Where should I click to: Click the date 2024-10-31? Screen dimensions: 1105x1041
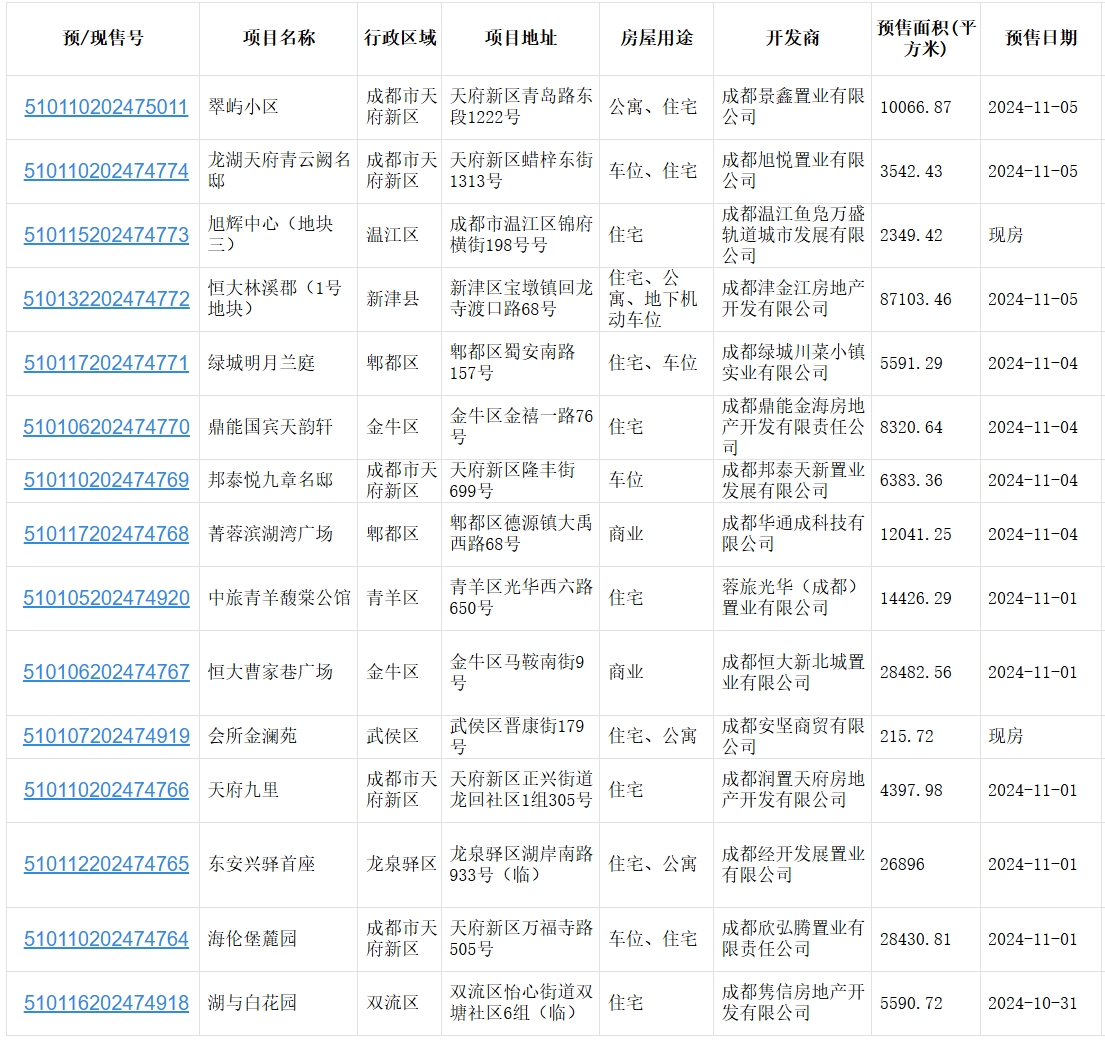tap(1032, 1004)
